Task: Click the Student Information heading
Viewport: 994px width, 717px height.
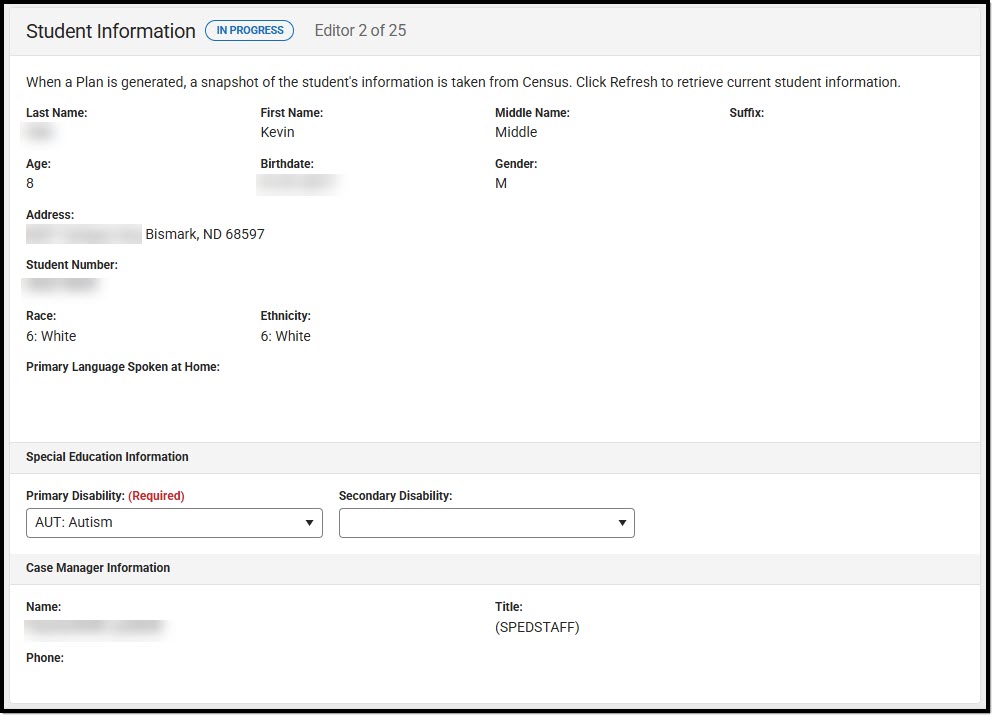Action: (110, 31)
